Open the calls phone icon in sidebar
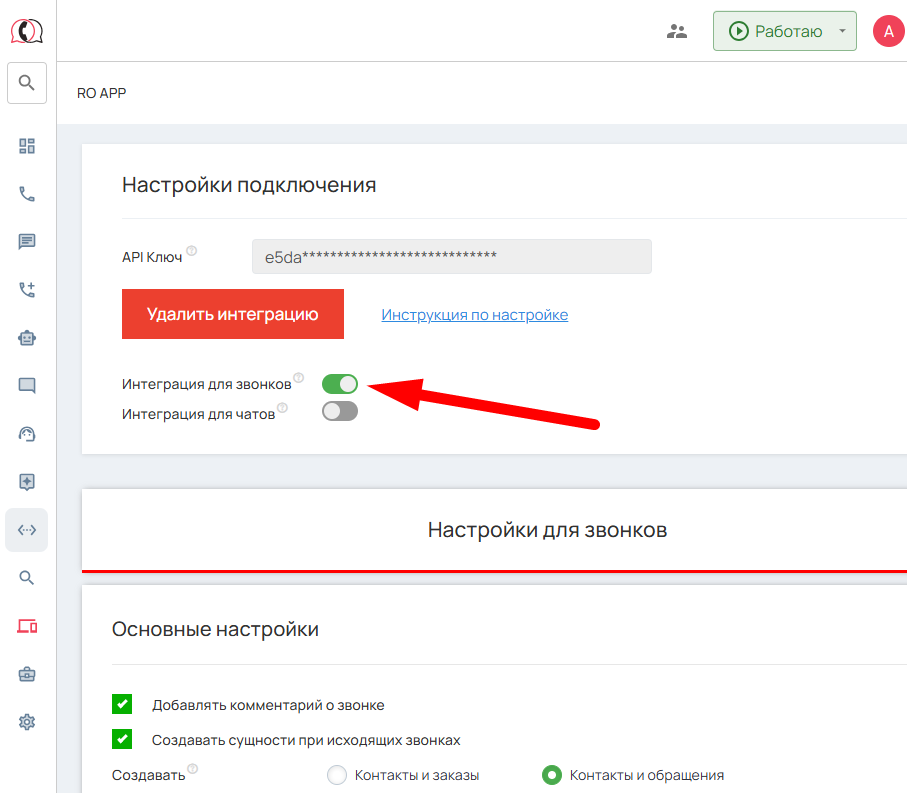The width and height of the screenshot is (907, 793). pyautogui.click(x=27, y=194)
